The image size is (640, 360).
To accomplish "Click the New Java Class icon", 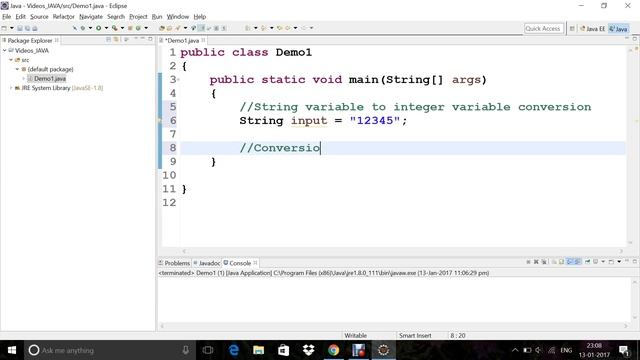I will tap(138, 28).
